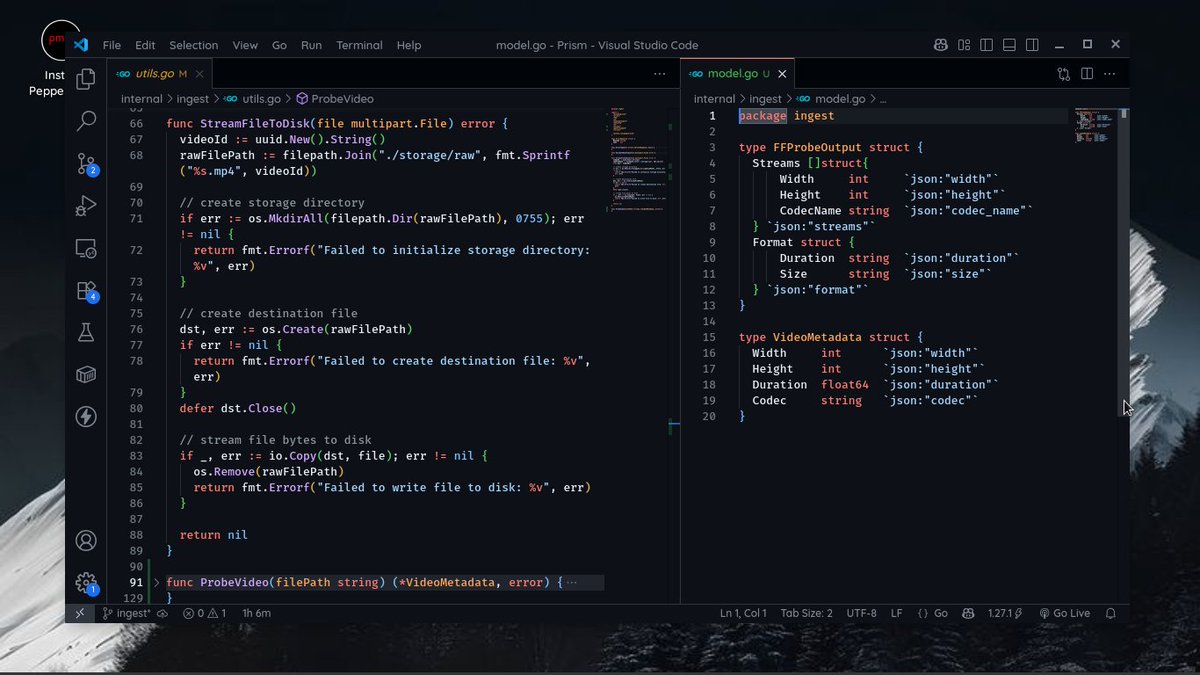This screenshot has height=675, width=1200.
Task: Open utils.go breadcrumb in left editor
Action: click(252, 99)
